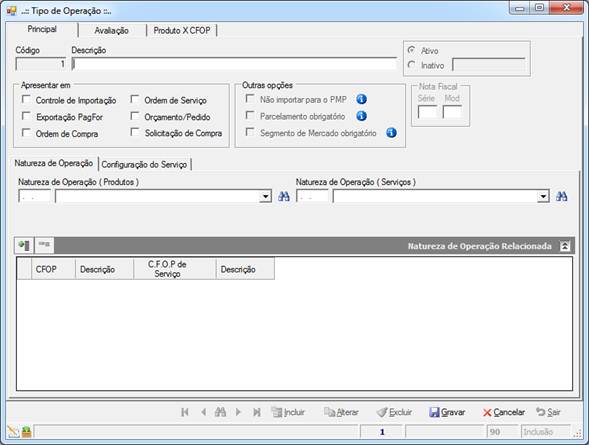Image resolution: width=589 pixels, height=445 pixels.
Task: Click the application icon in the title bar
Action: (11, 11)
